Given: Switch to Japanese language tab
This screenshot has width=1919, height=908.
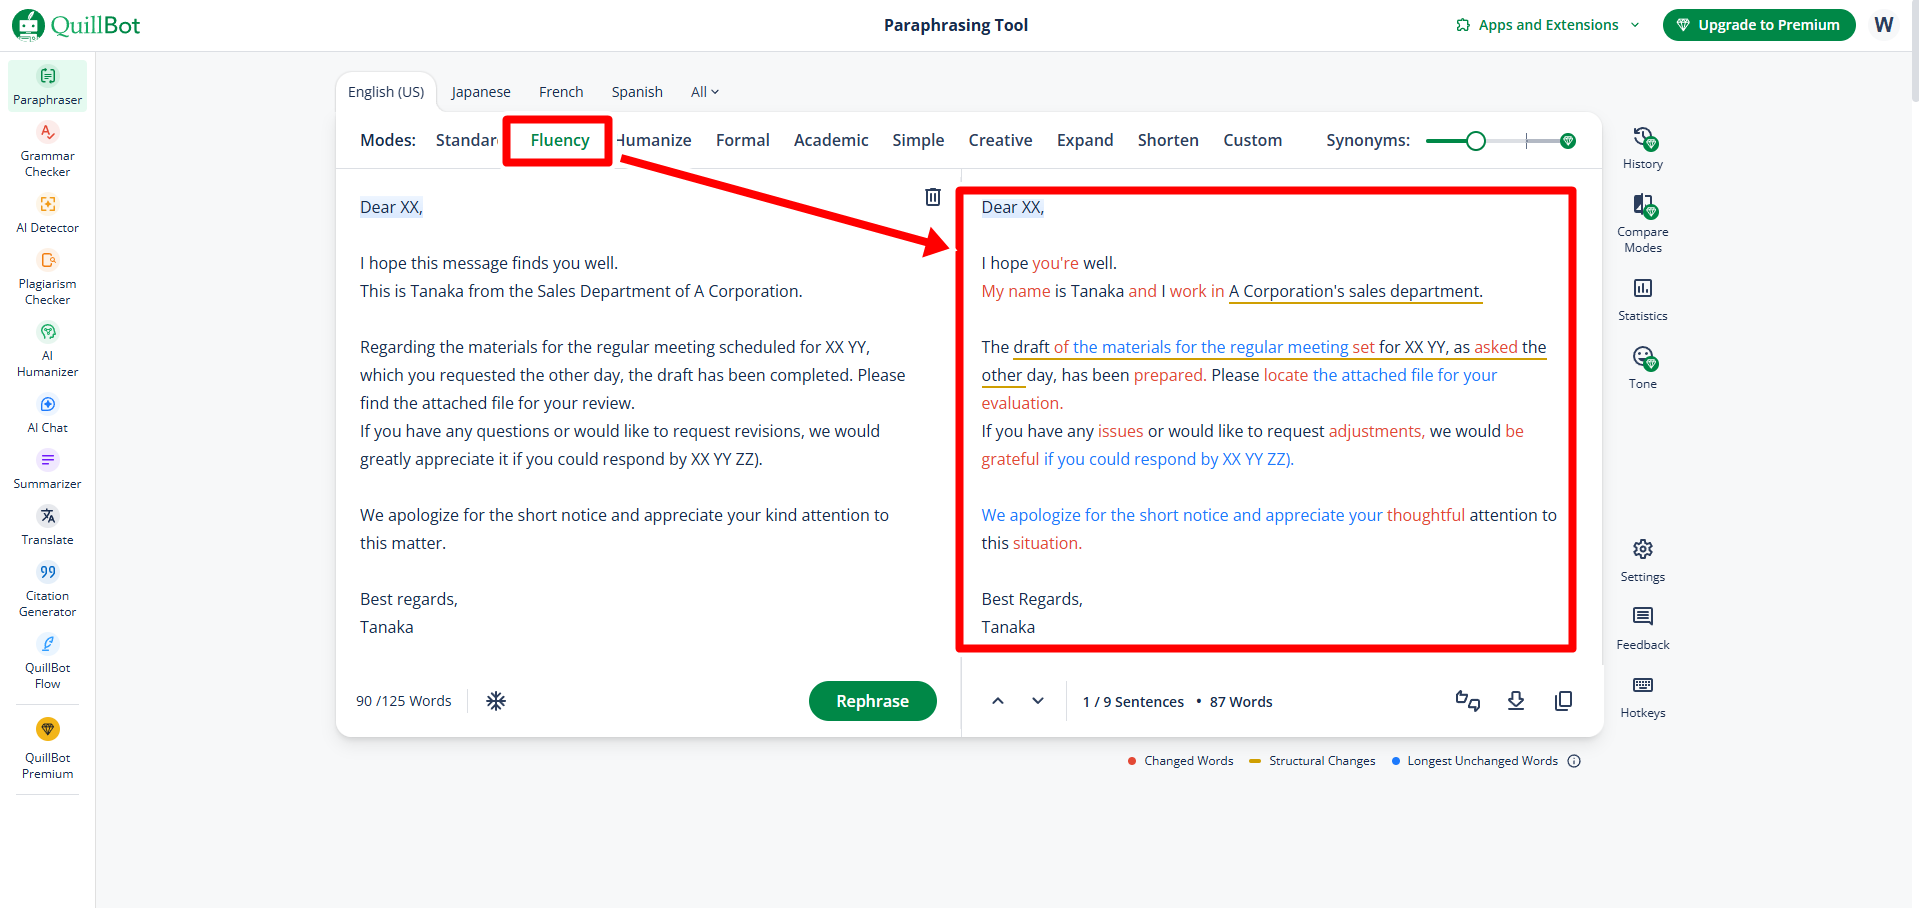Looking at the screenshot, I should click(x=481, y=92).
